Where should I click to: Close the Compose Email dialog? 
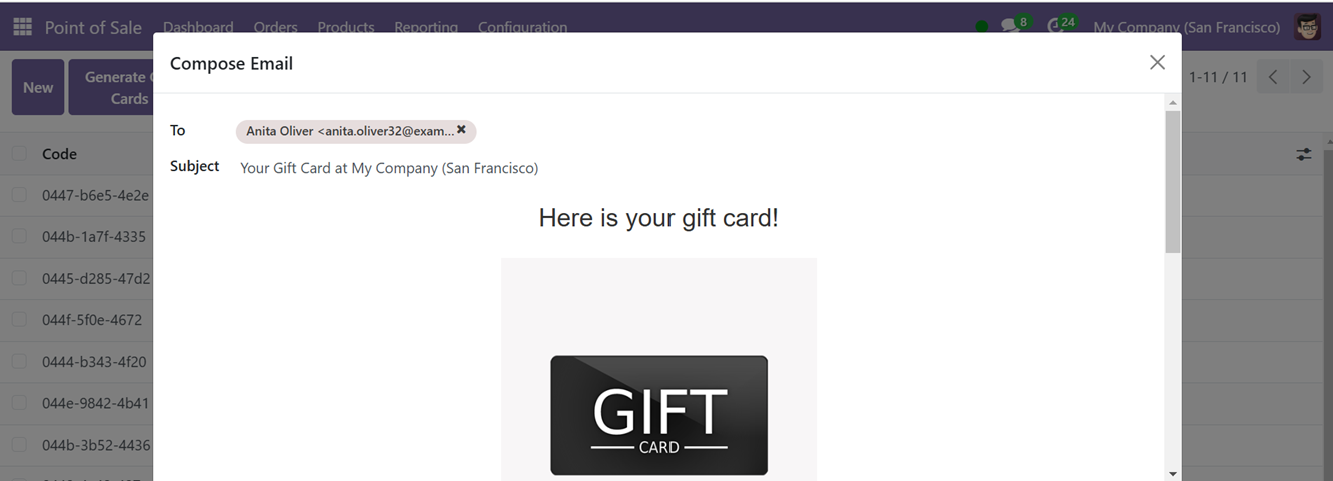tap(1157, 62)
